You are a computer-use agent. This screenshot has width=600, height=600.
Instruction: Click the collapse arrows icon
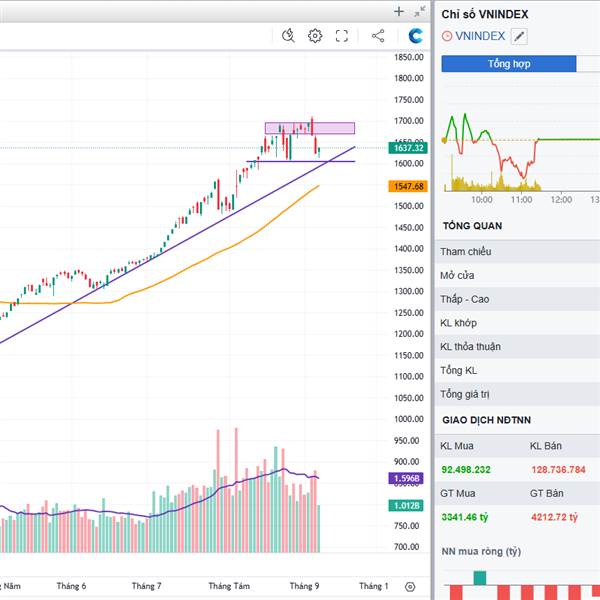420,11
